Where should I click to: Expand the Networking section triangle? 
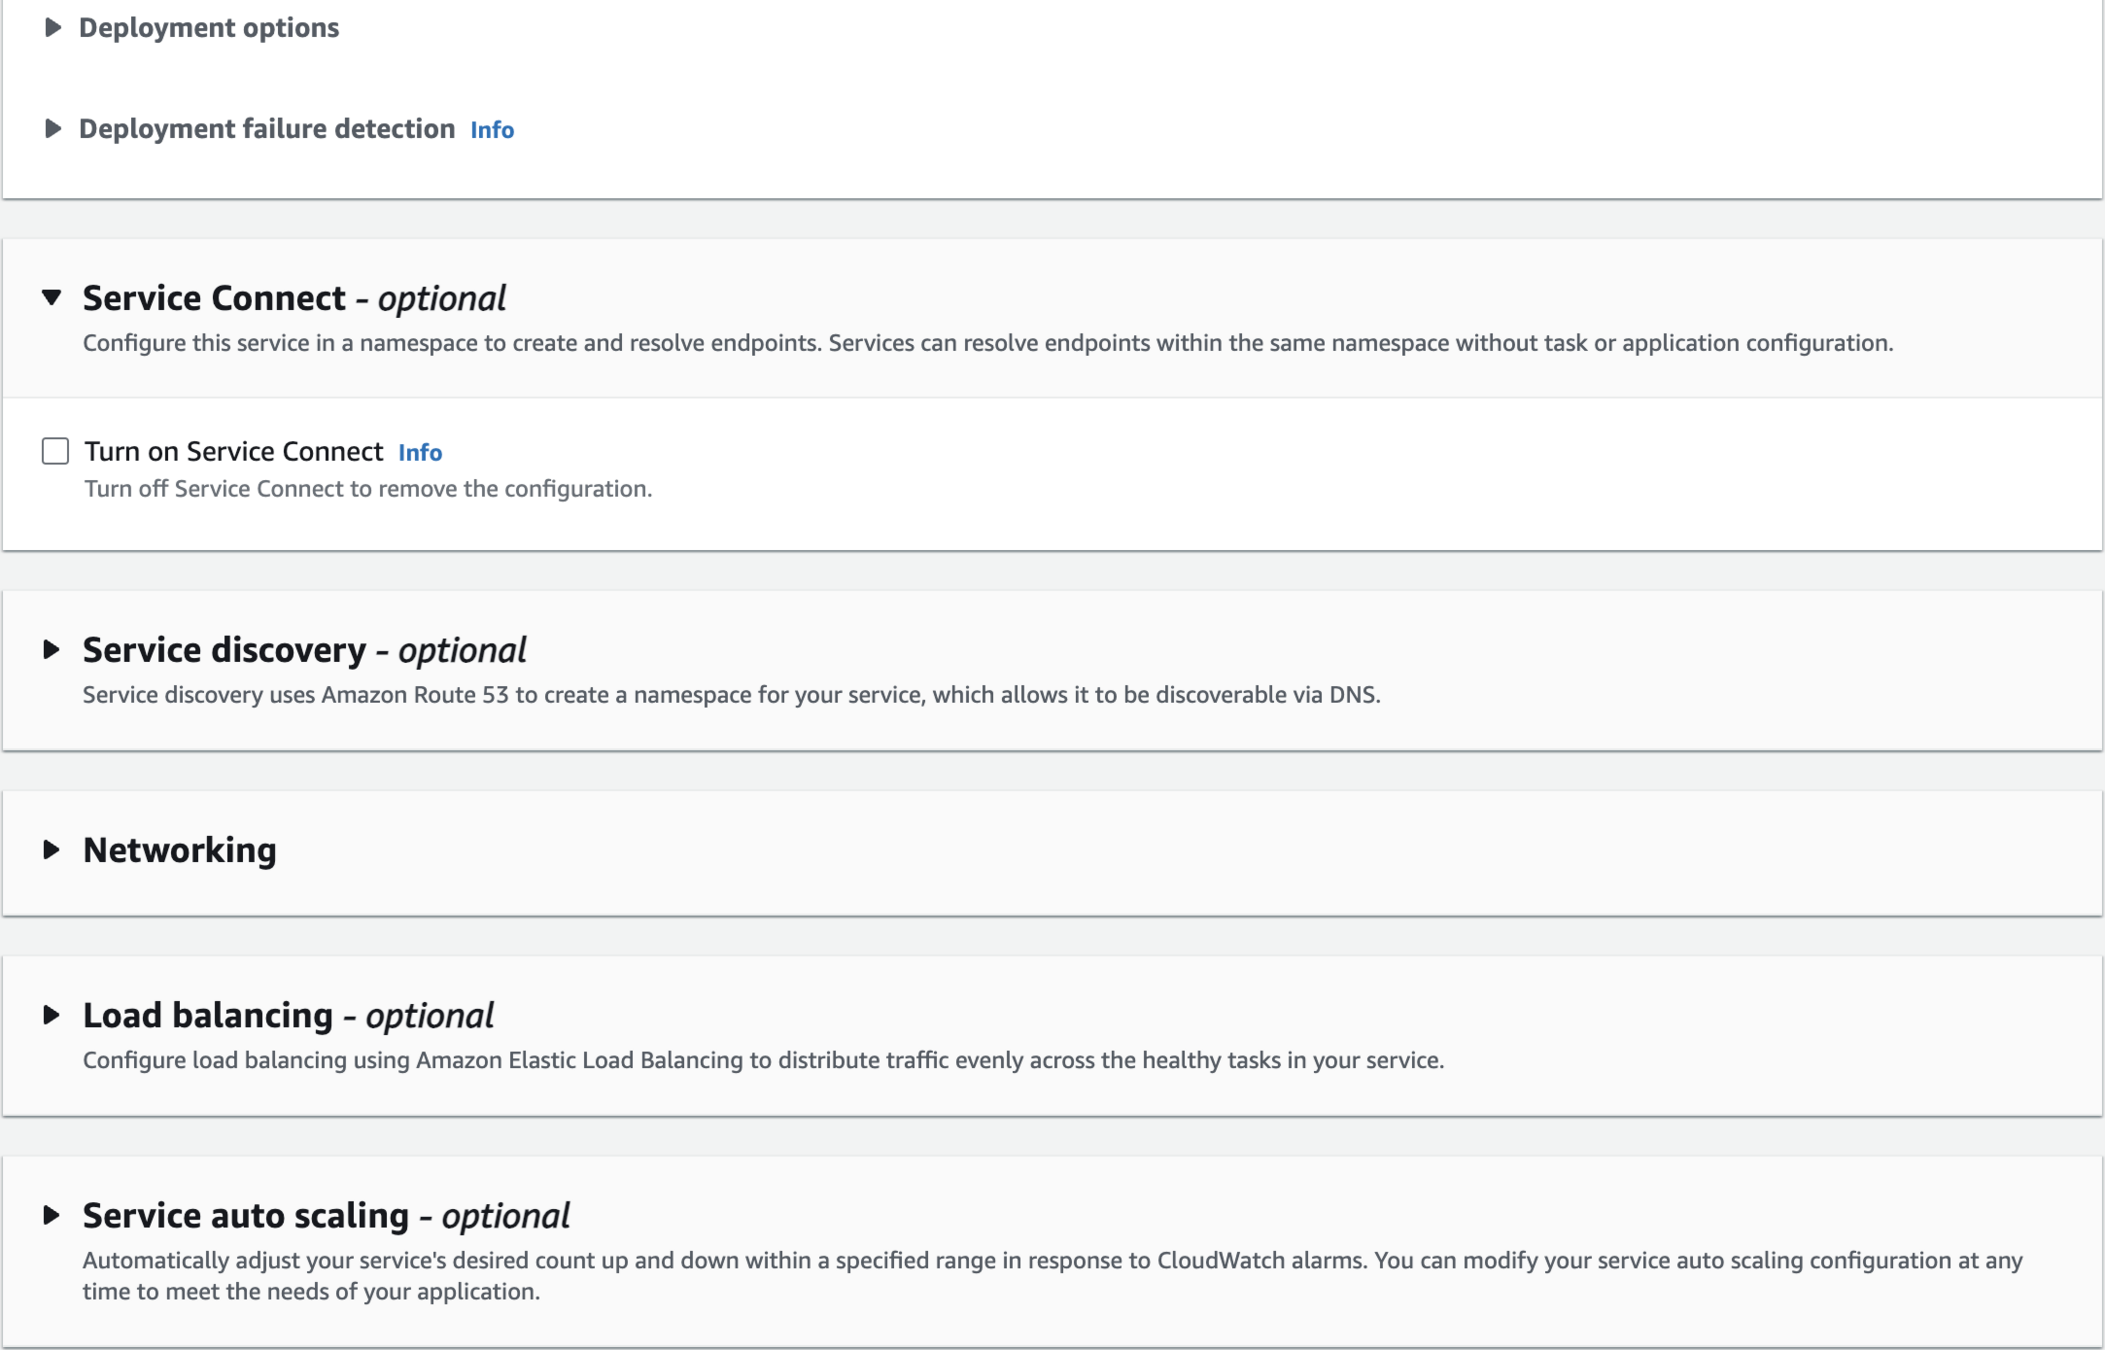(52, 850)
